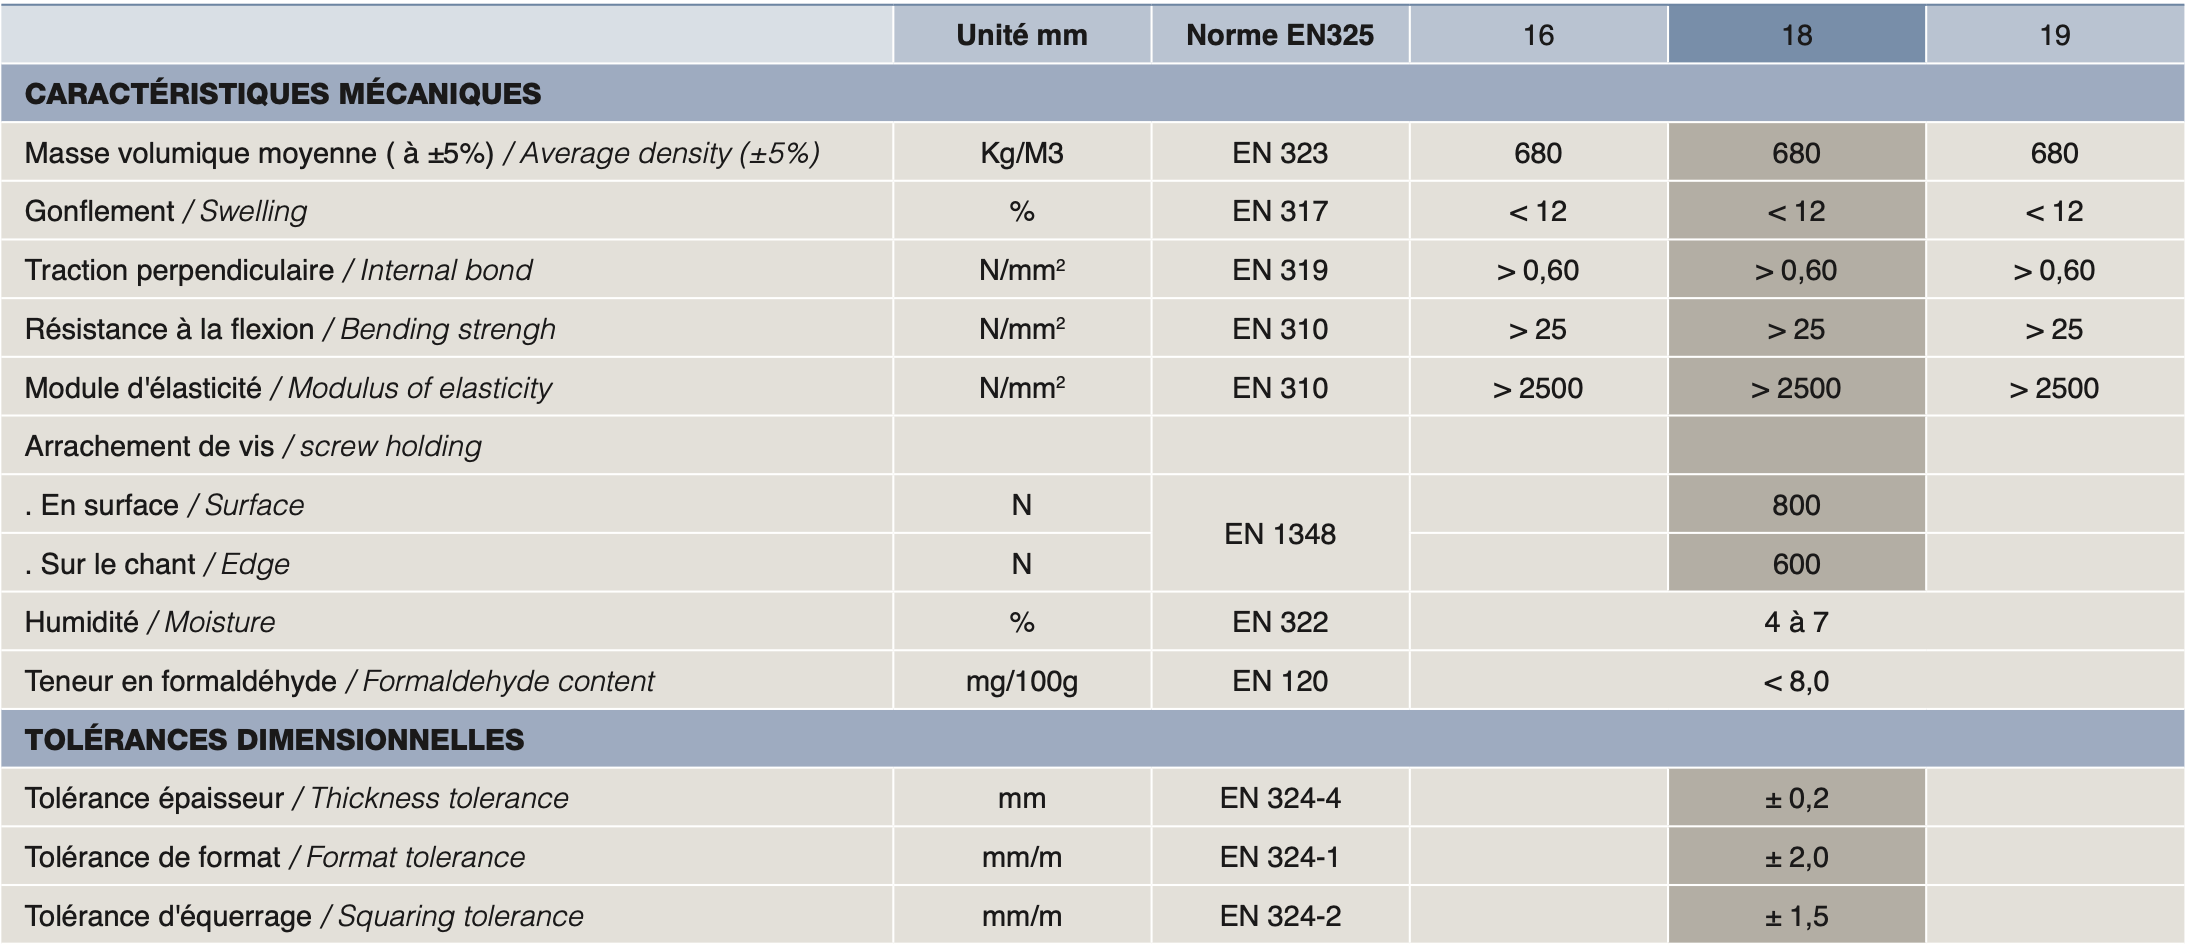Select the 800 surface screw holding value
Image resolution: width=2192 pixels, height=950 pixels.
[1796, 505]
